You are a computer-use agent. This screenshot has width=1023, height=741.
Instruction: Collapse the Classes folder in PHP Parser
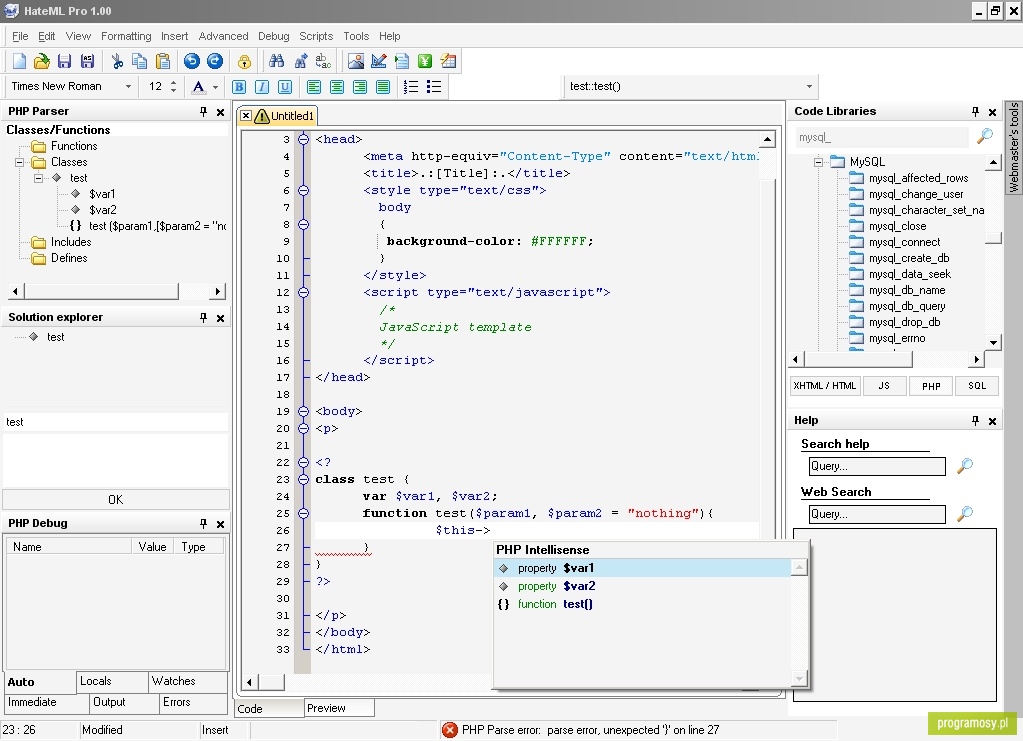coord(20,162)
